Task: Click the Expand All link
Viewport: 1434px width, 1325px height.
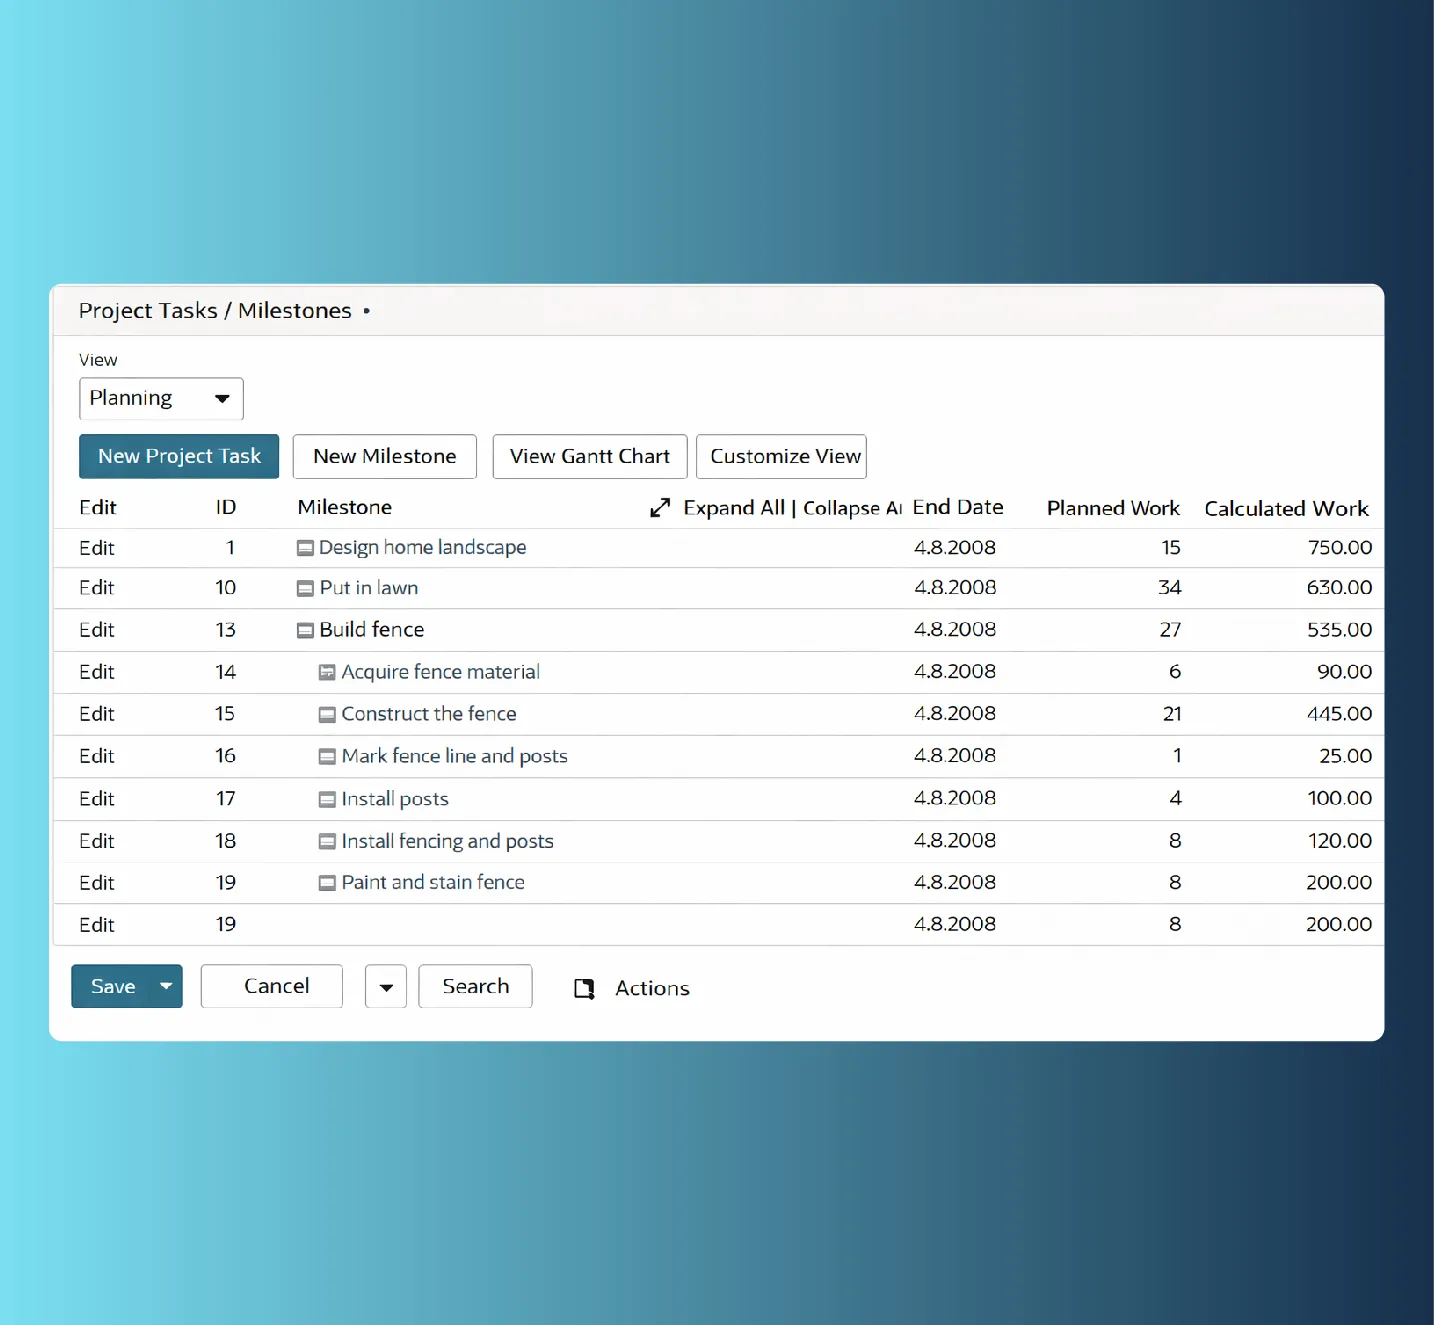Action: pos(734,508)
